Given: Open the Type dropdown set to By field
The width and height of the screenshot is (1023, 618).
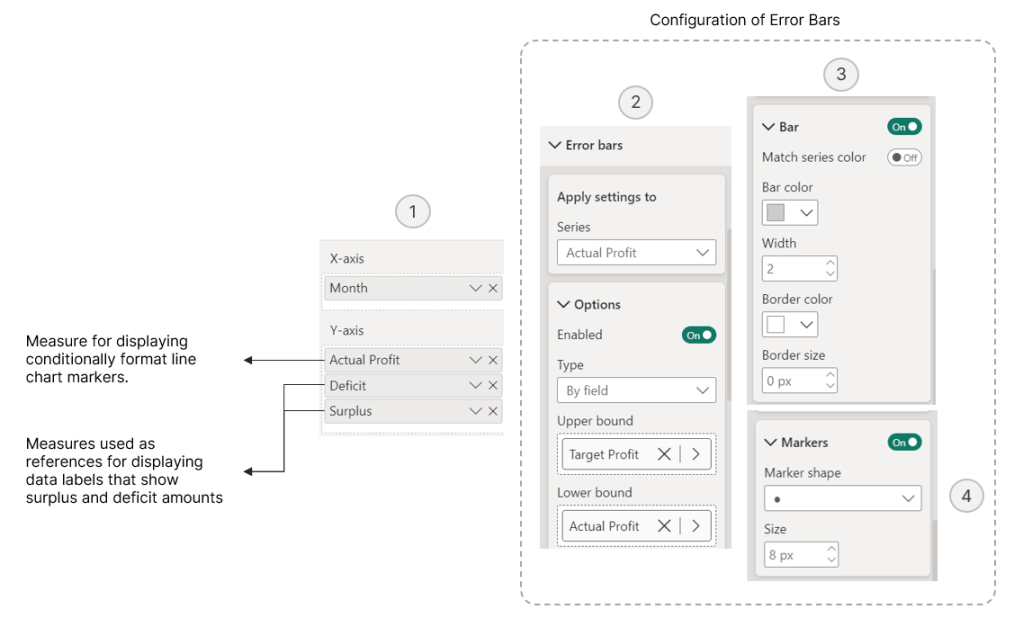Looking at the screenshot, I should 636,390.
